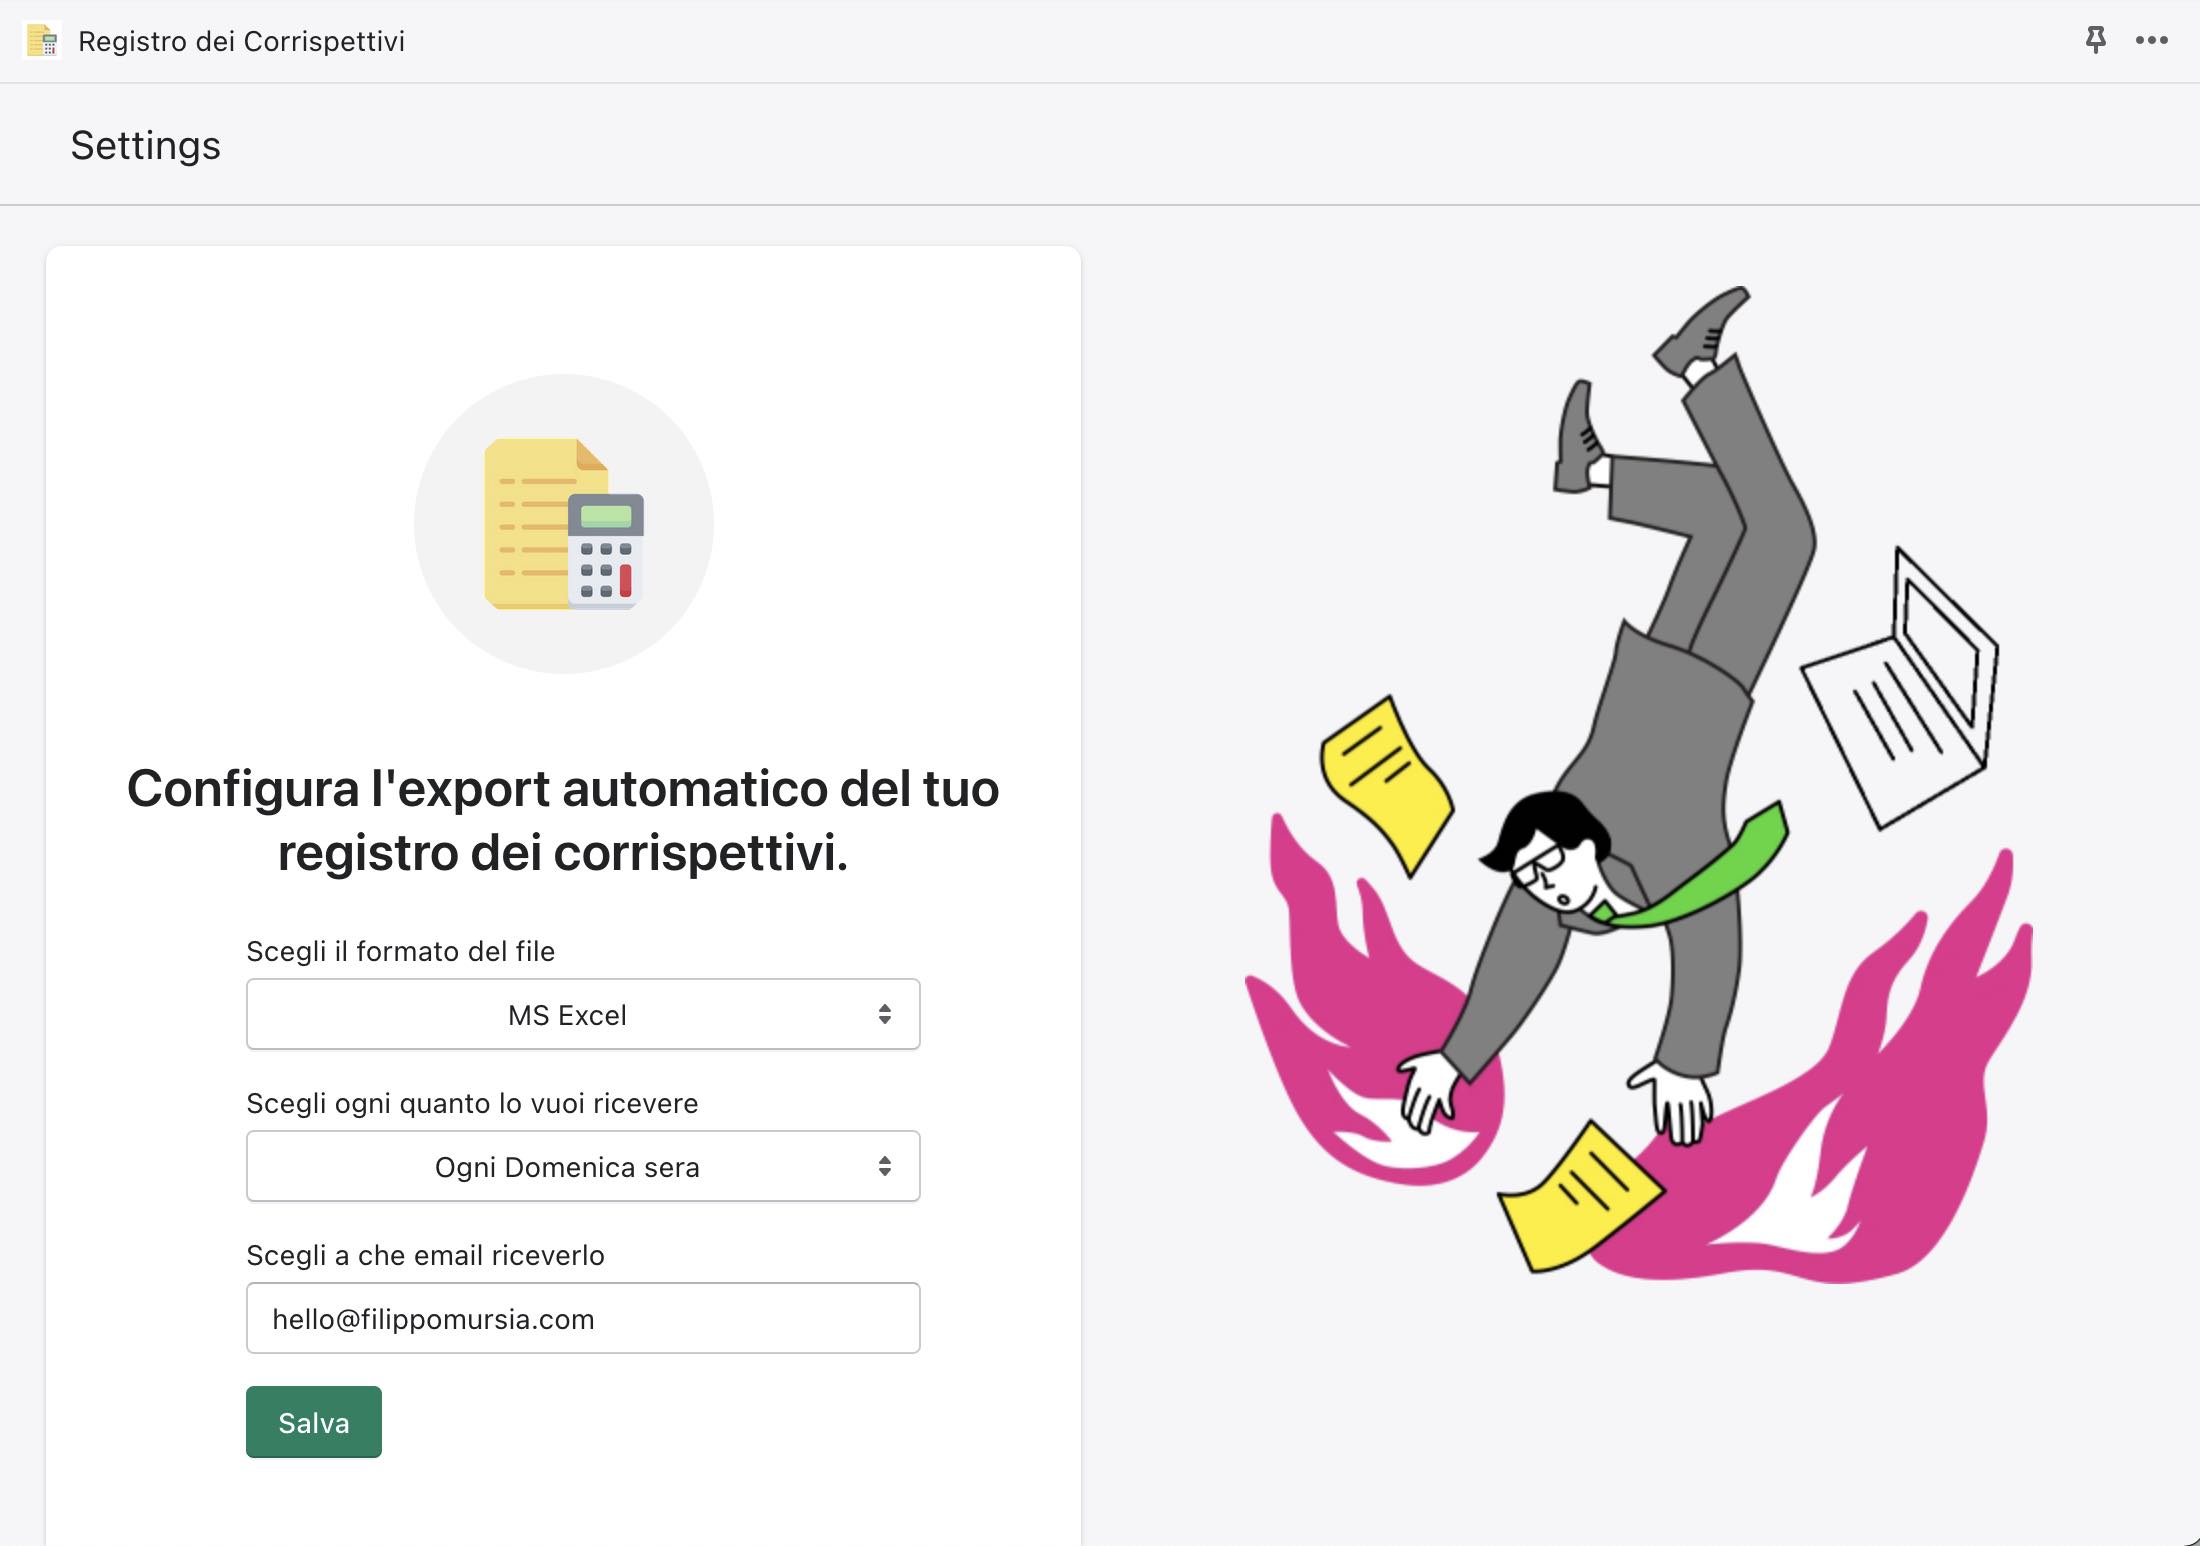The width and height of the screenshot is (2200, 1546).
Task: Click the 'Scegli a che email riceverlo' label
Action: pyautogui.click(x=425, y=1255)
